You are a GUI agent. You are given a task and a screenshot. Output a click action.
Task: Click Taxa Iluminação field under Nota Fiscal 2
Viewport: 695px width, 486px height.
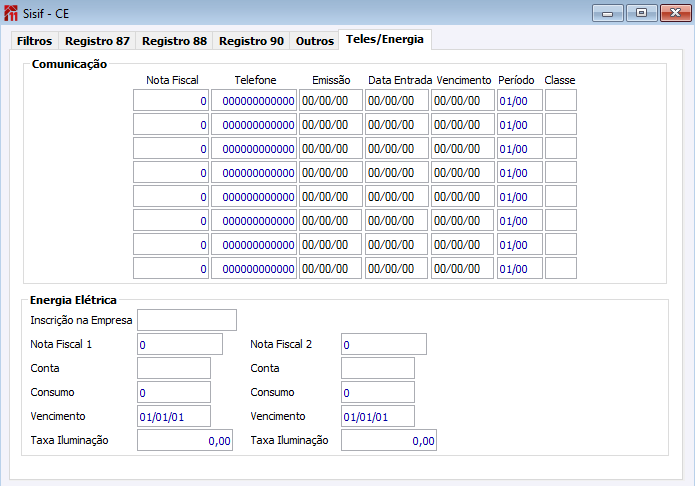tap(389, 440)
